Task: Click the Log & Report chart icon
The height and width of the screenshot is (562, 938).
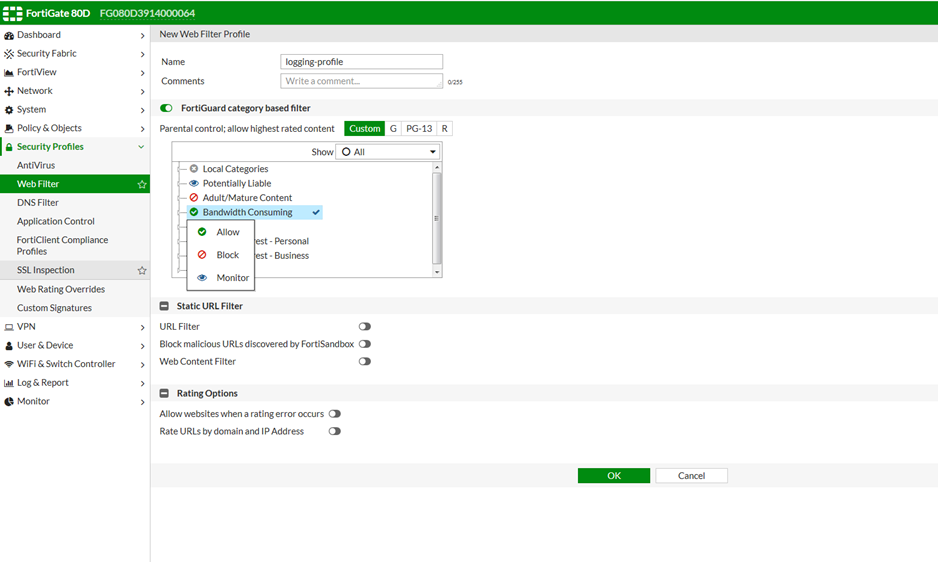Action: point(9,383)
